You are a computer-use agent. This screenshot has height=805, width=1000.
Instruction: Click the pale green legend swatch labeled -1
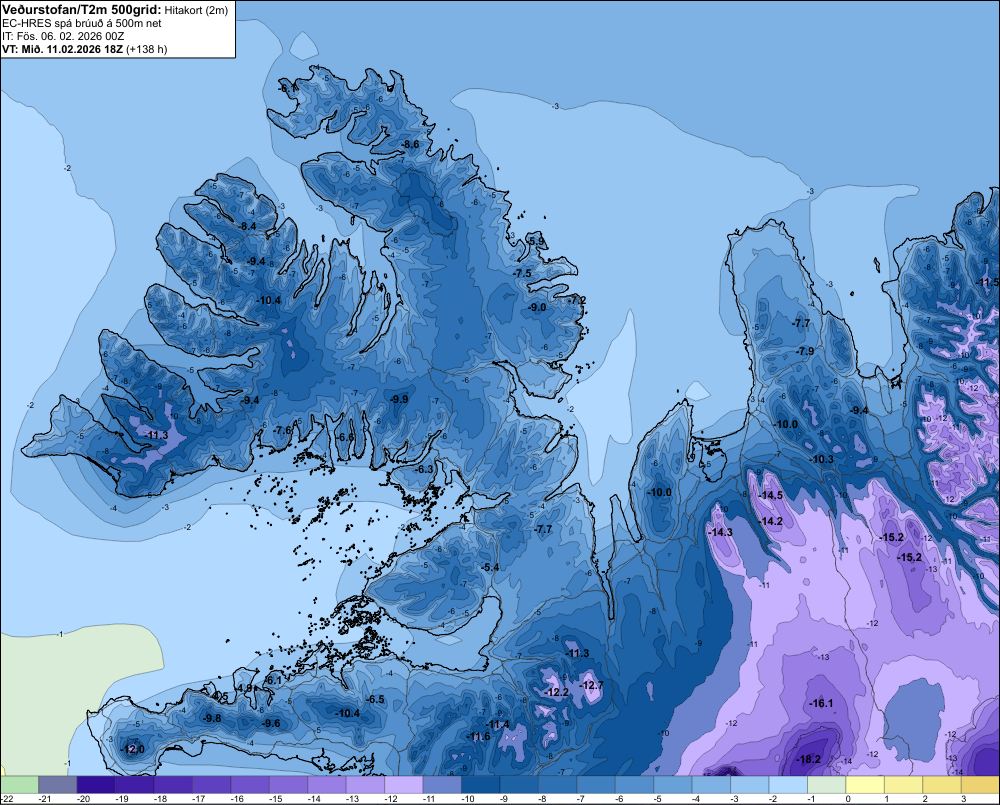pos(827,785)
